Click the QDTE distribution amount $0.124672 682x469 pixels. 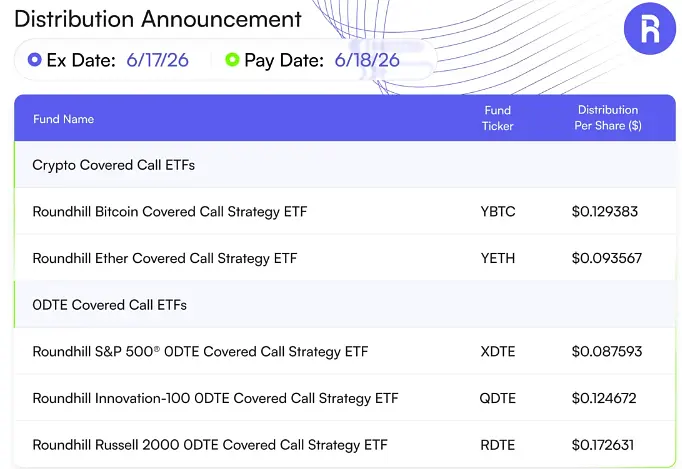604,398
